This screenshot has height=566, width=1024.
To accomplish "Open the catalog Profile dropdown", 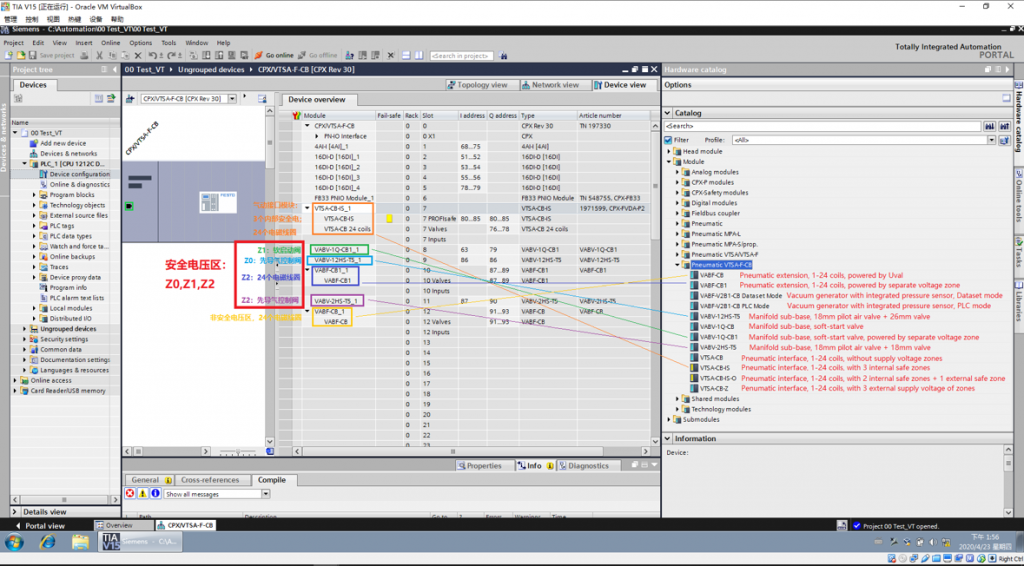I will [991, 140].
